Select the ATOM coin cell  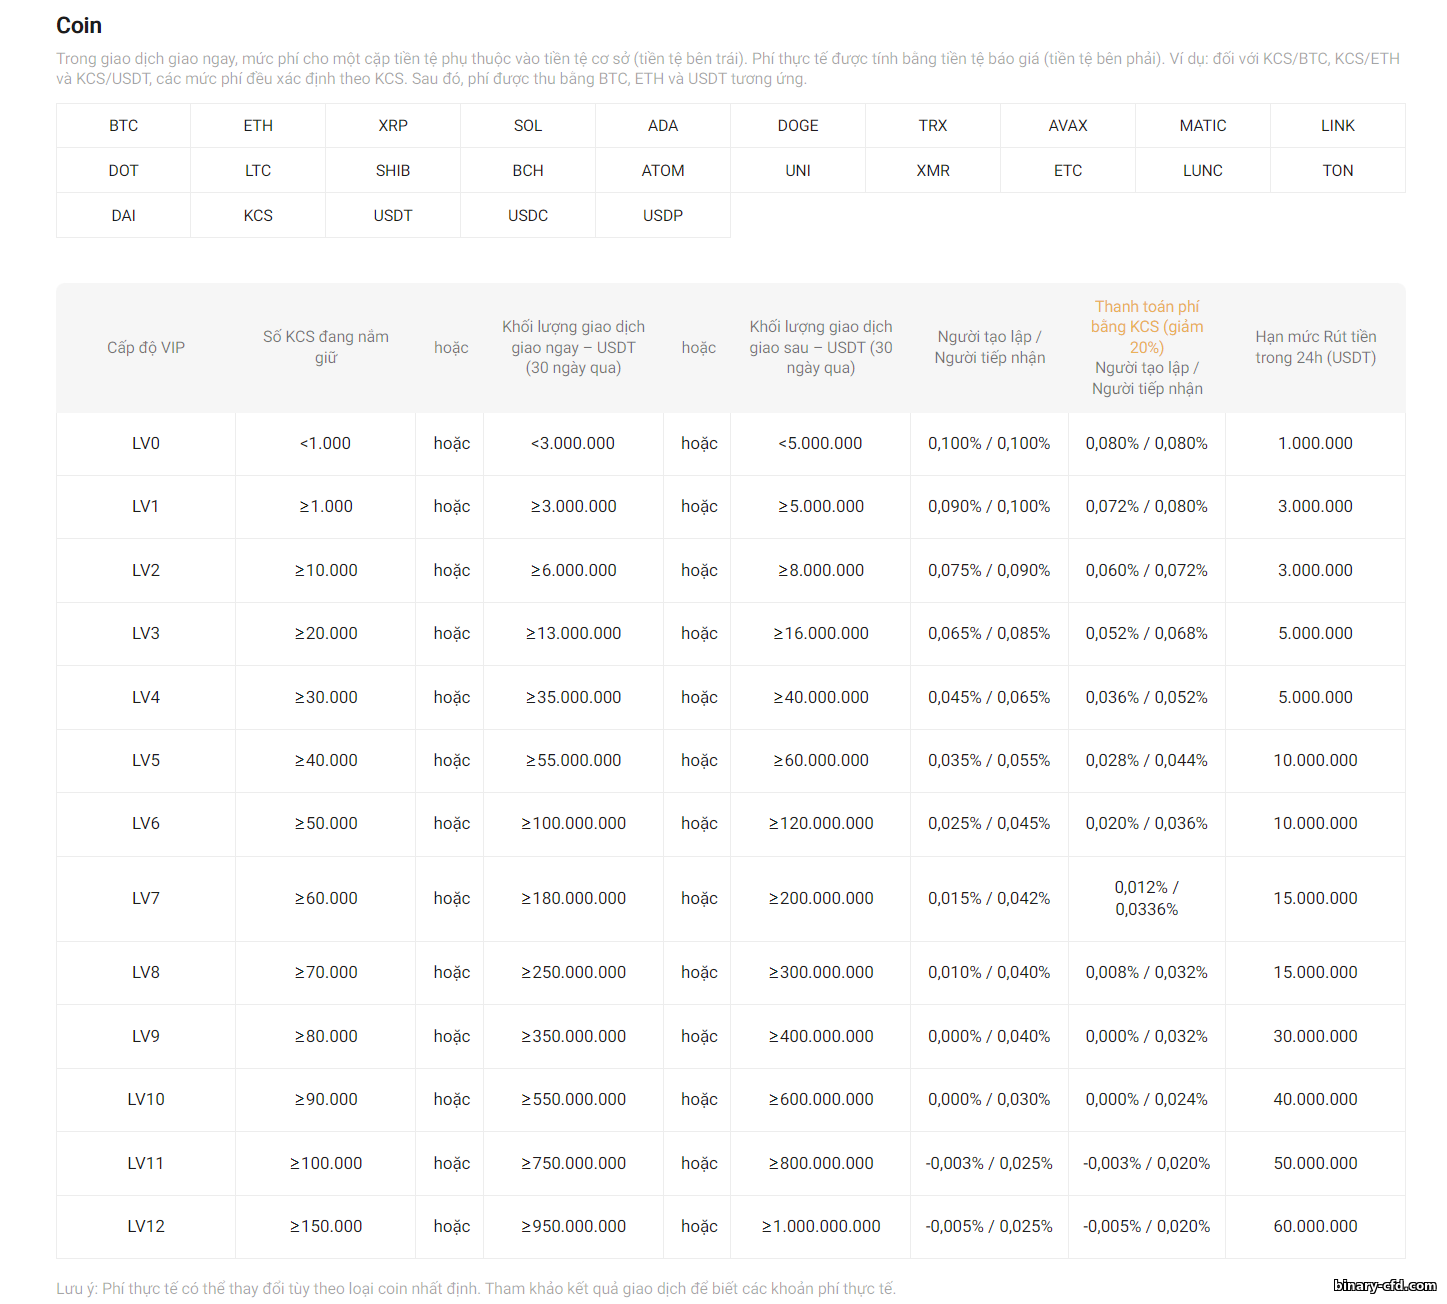pos(663,171)
